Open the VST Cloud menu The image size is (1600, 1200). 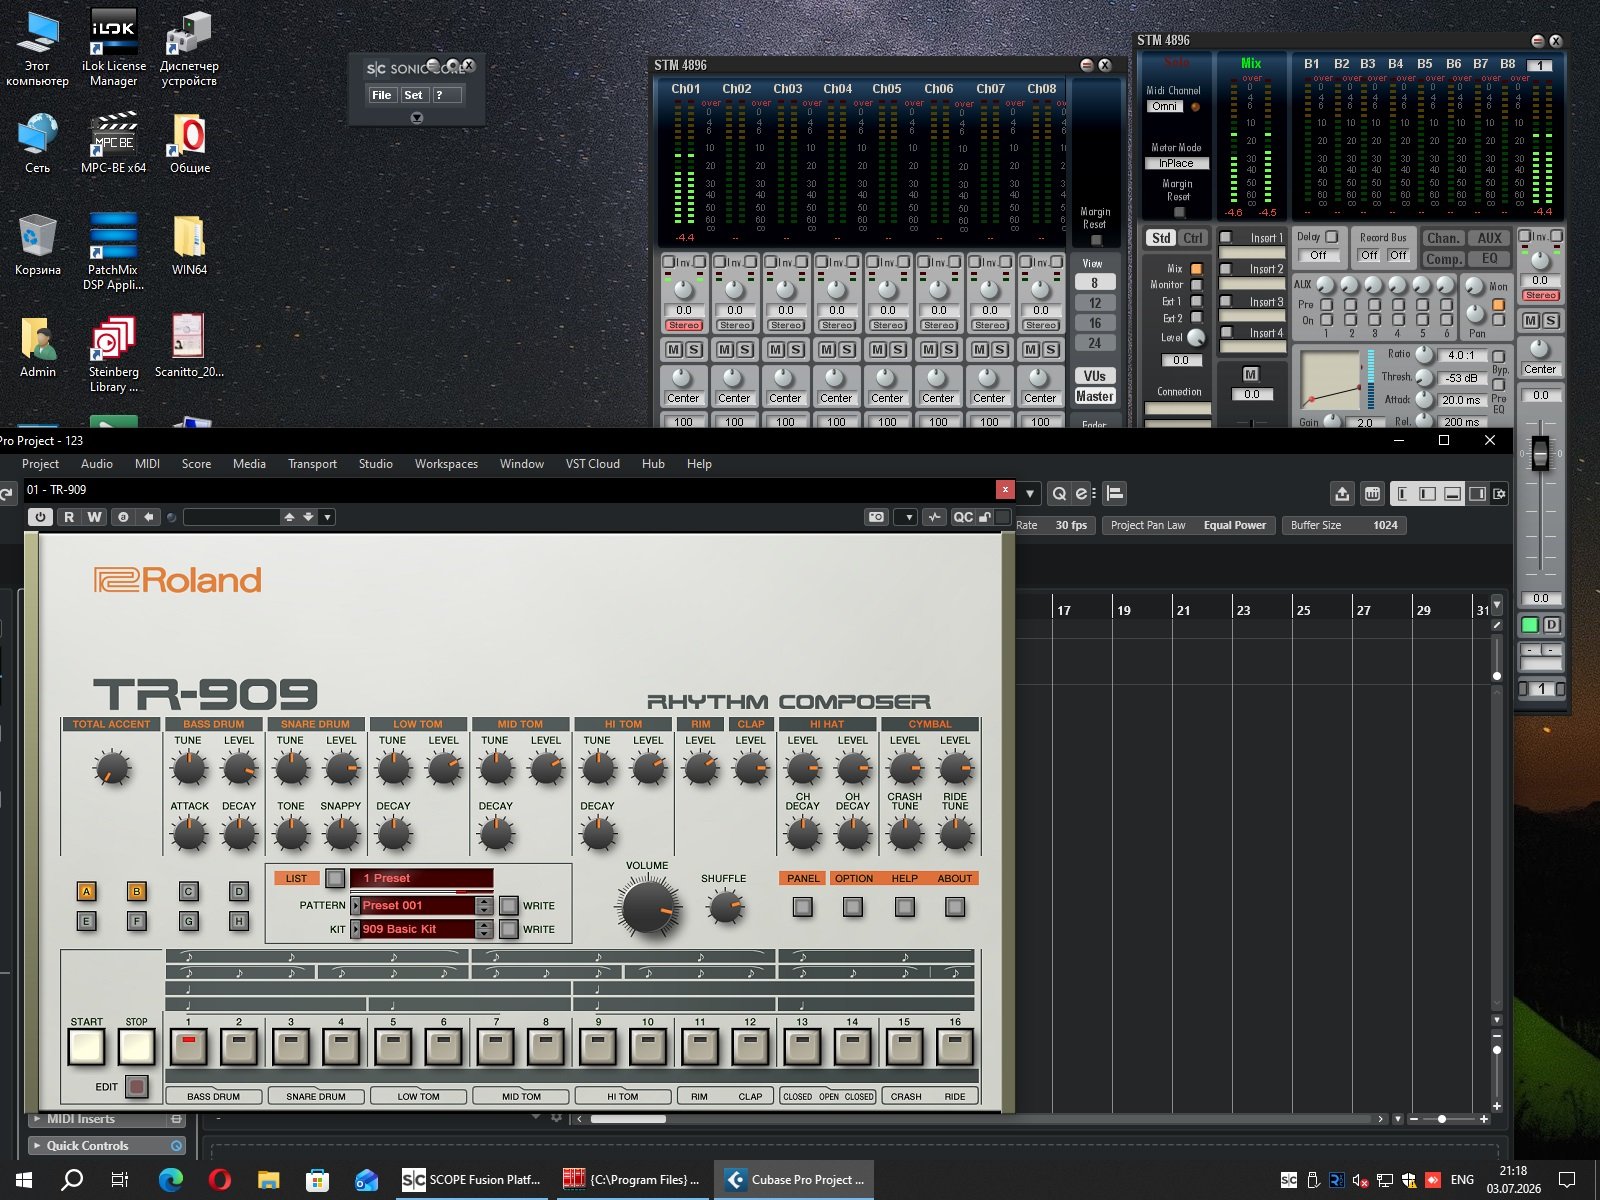tap(592, 464)
